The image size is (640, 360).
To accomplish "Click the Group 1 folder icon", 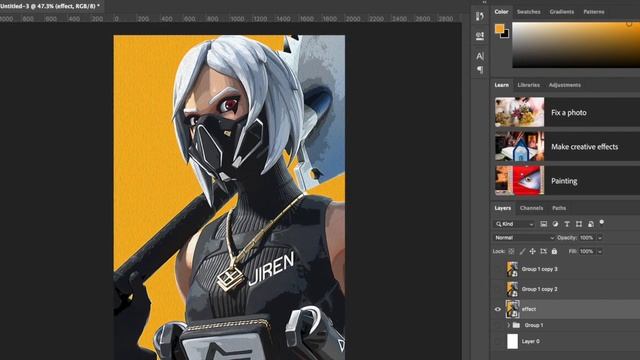I will tap(516, 325).
